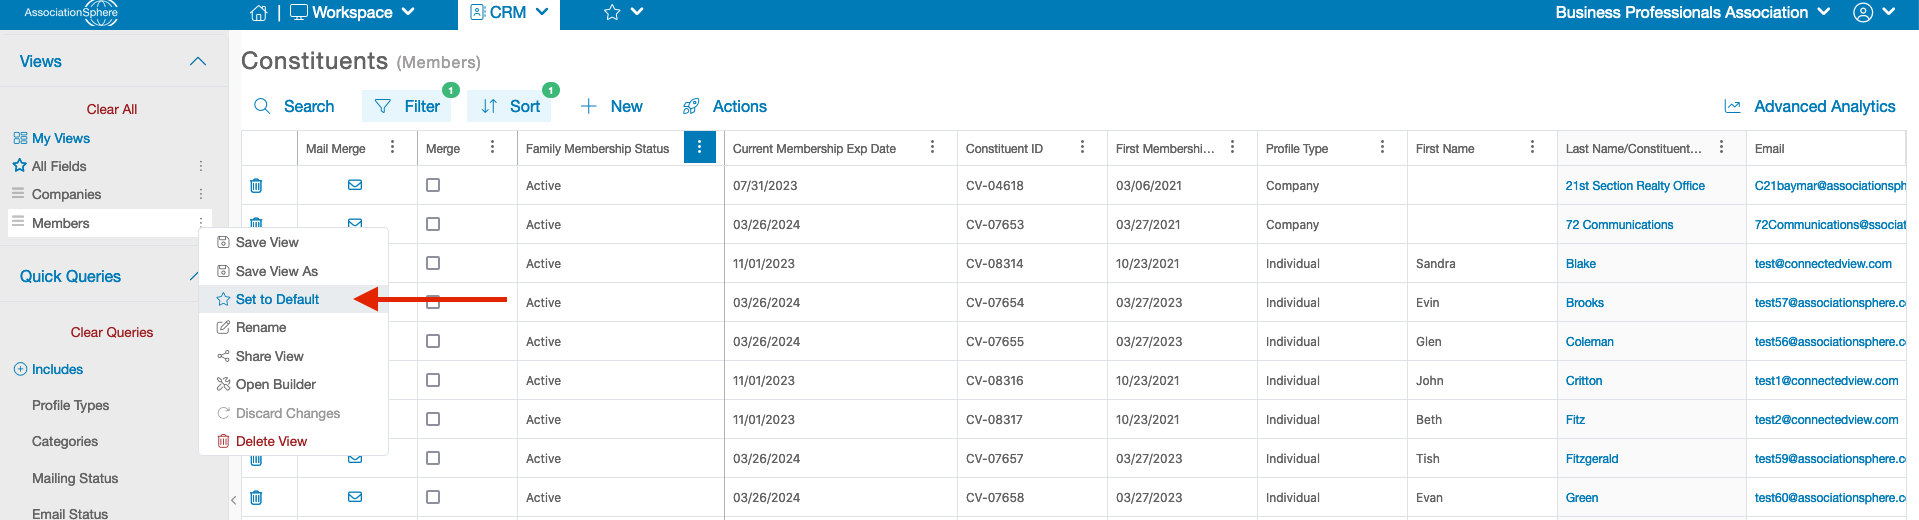Choose Set to Default from context menu
This screenshot has height=520, width=1919.
(277, 299)
